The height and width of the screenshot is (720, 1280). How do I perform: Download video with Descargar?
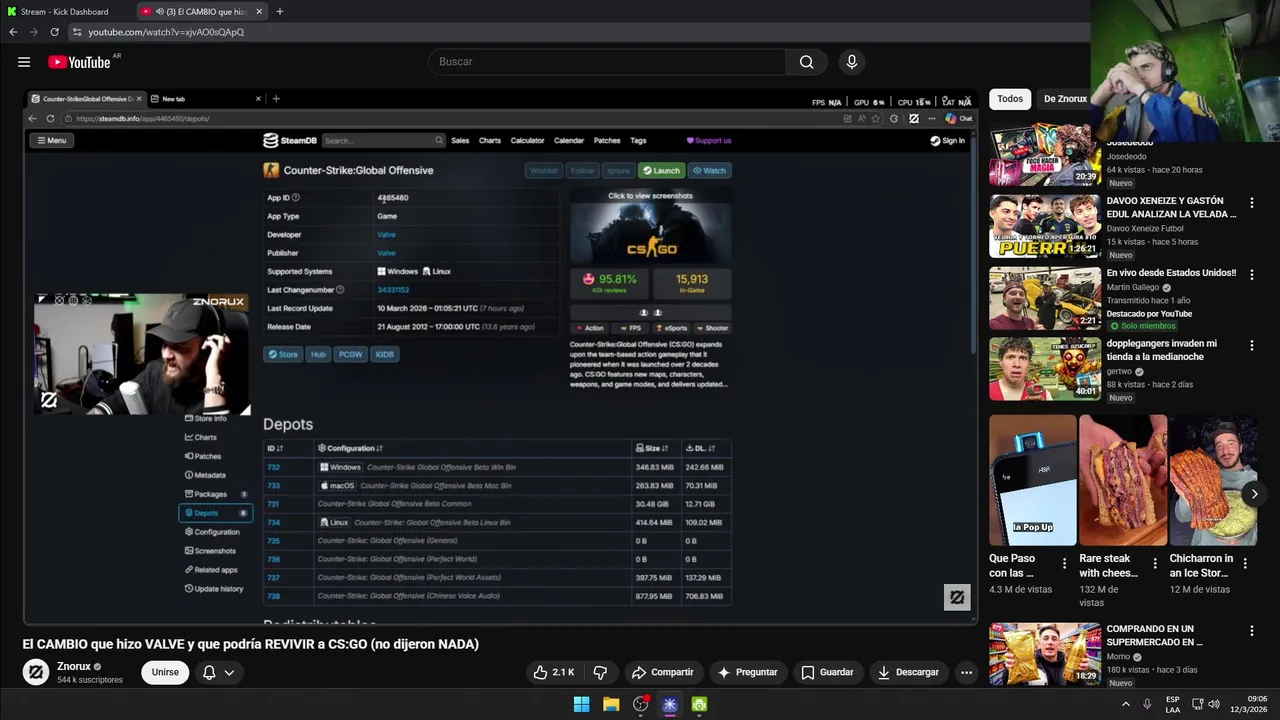[x=908, y=672]
